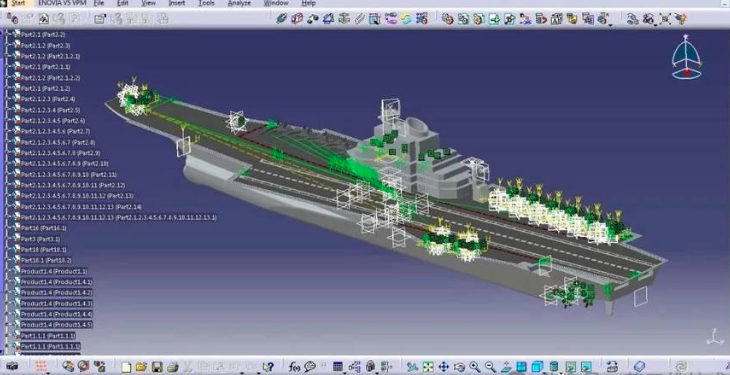Open the Window menu

pos(276,3)
